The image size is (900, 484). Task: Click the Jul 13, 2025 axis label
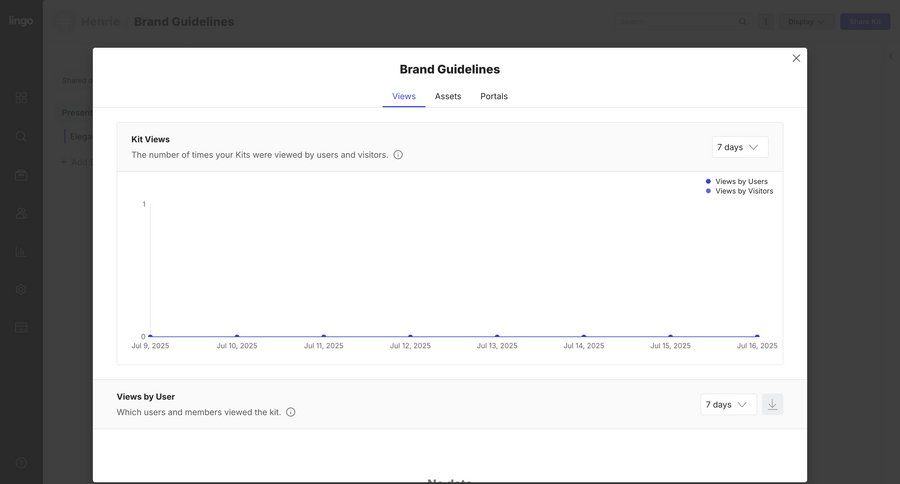497,346
